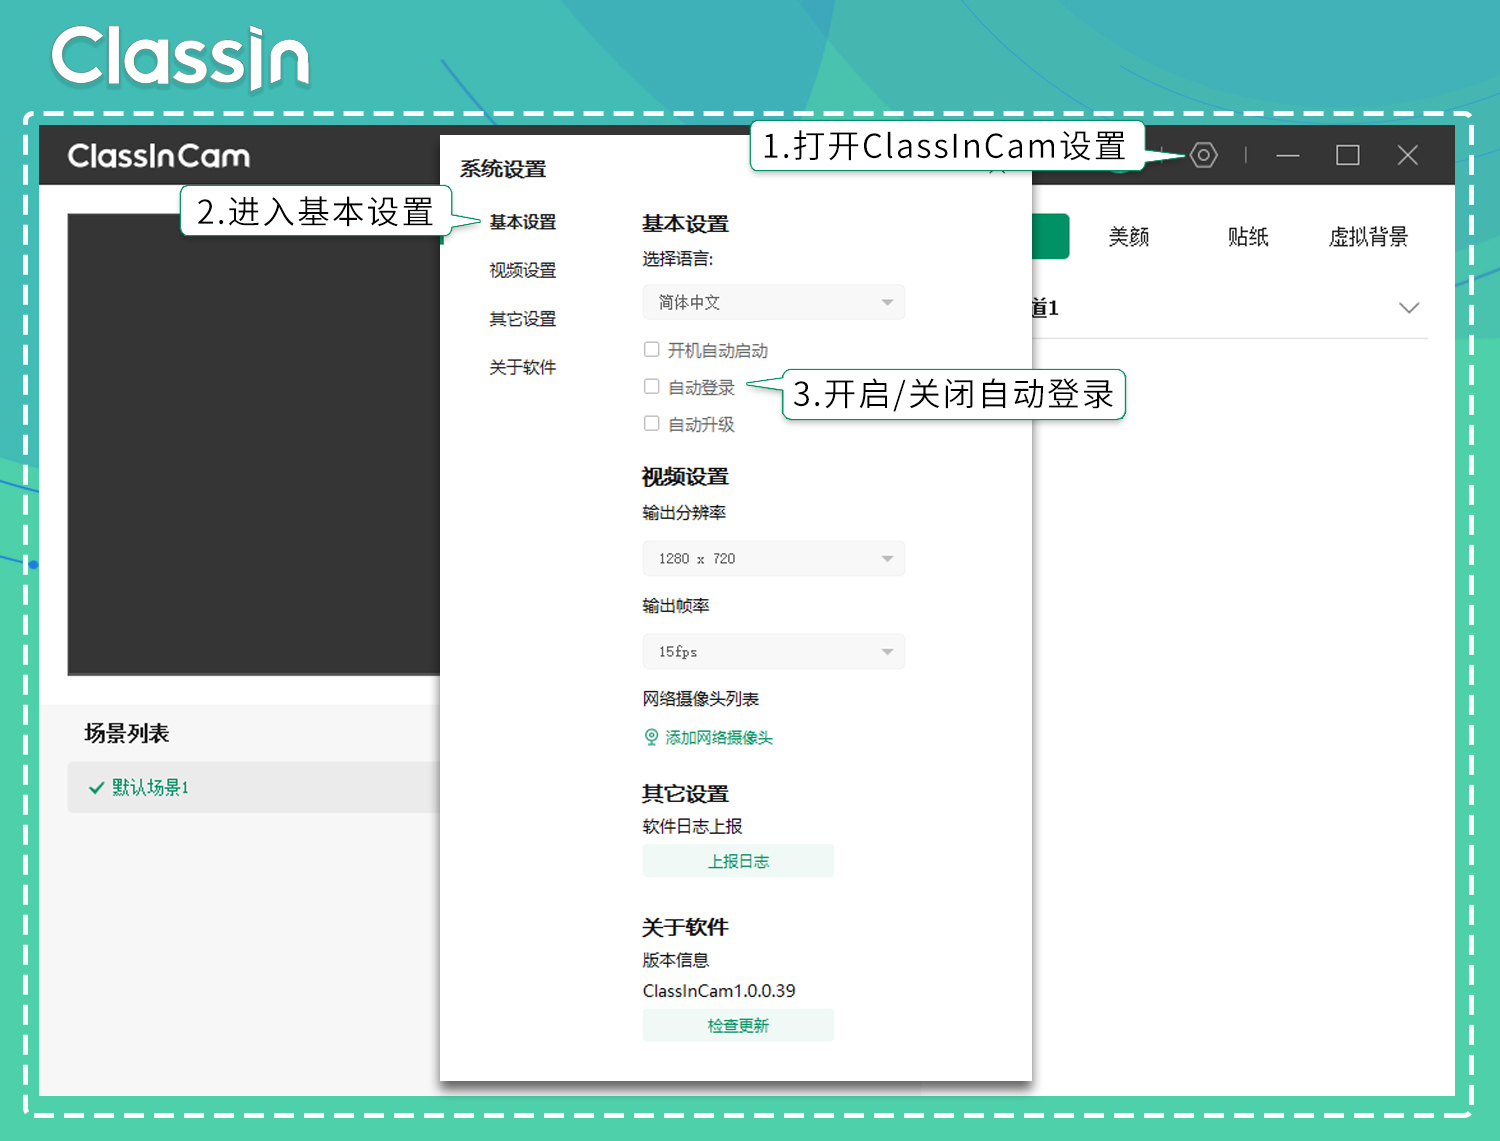The width and height of the screenshot is (1500, 1141).
Task: Switch to the 虚拟背景 tab
Action: coord(1368,237)
